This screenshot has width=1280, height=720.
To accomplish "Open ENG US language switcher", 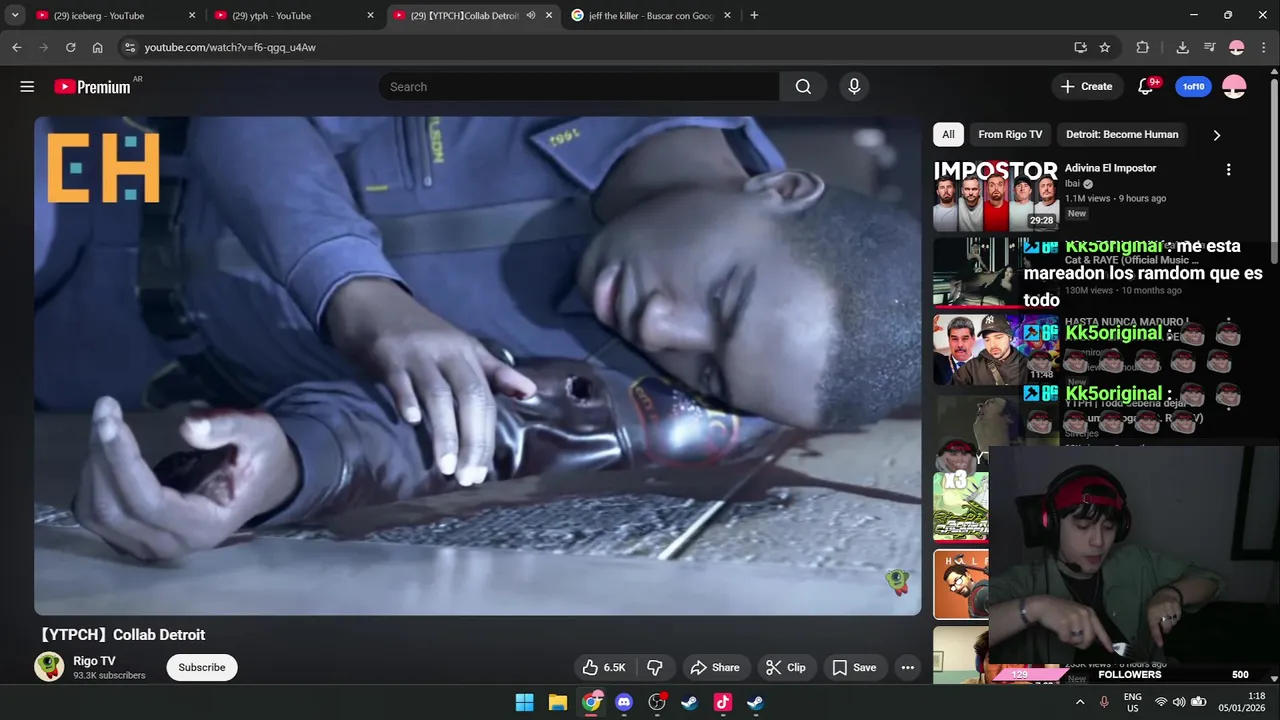I will pyautogui.click(x=1133, y=702).
